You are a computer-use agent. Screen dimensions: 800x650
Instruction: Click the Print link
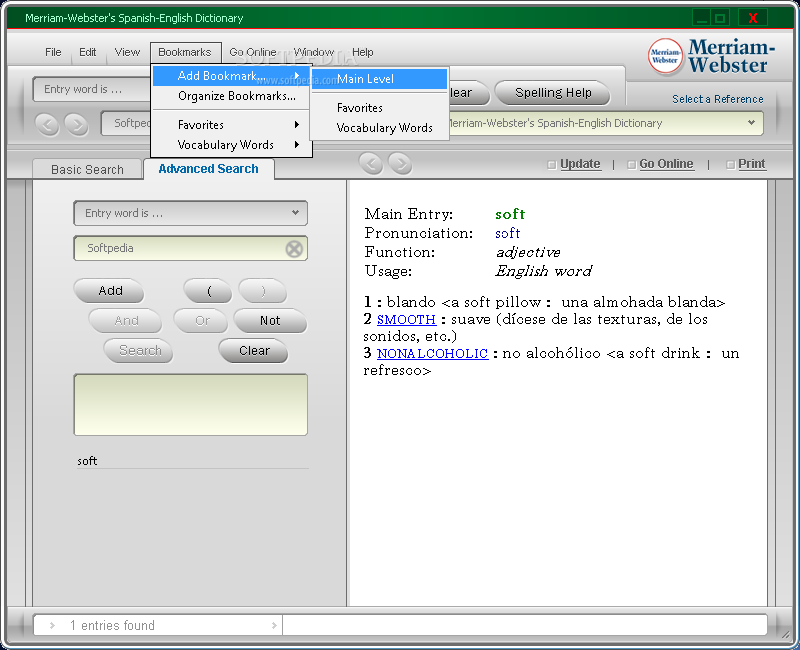point(752,164)
